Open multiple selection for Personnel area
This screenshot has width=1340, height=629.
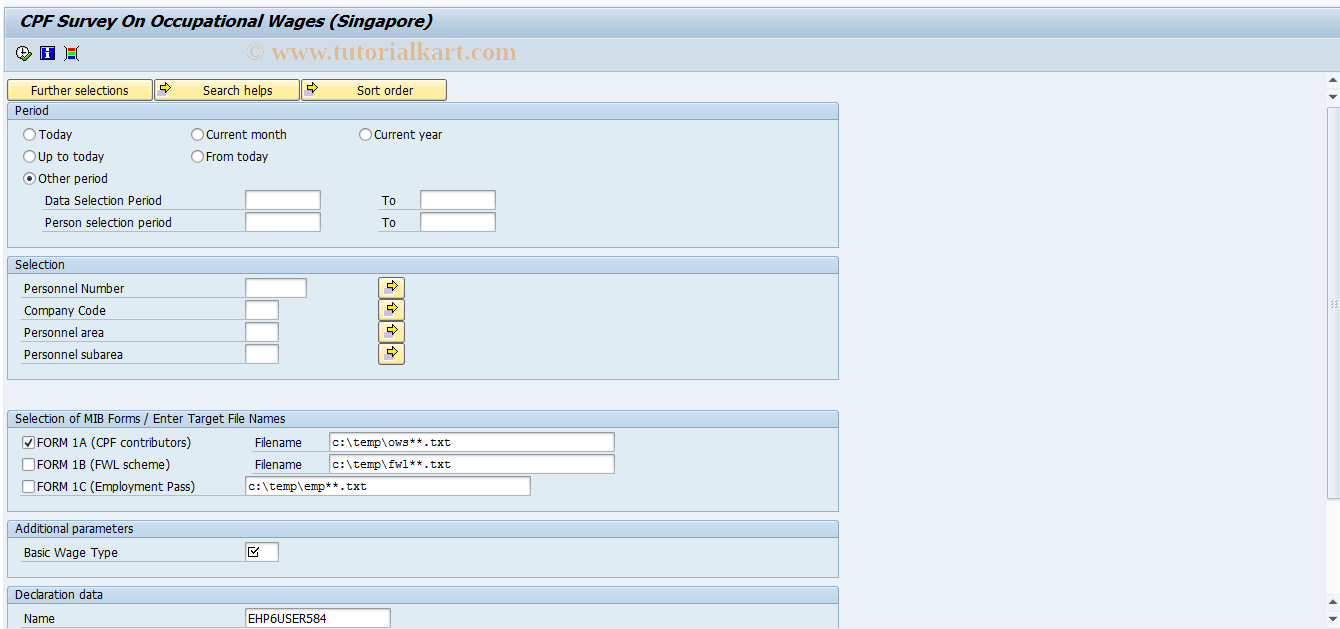(x=391, y=331)
